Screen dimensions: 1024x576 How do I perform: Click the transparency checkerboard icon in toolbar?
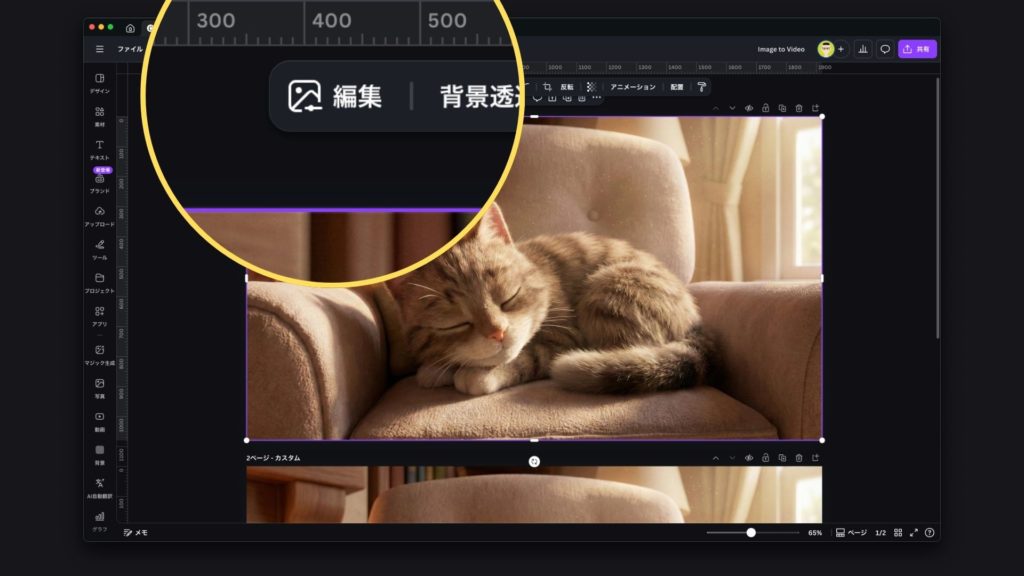(591, 87)
